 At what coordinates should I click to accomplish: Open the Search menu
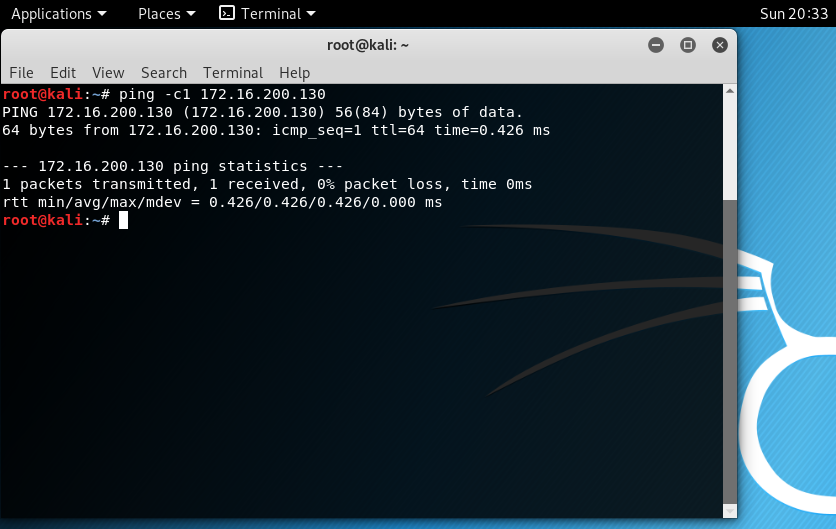[164, 73]
